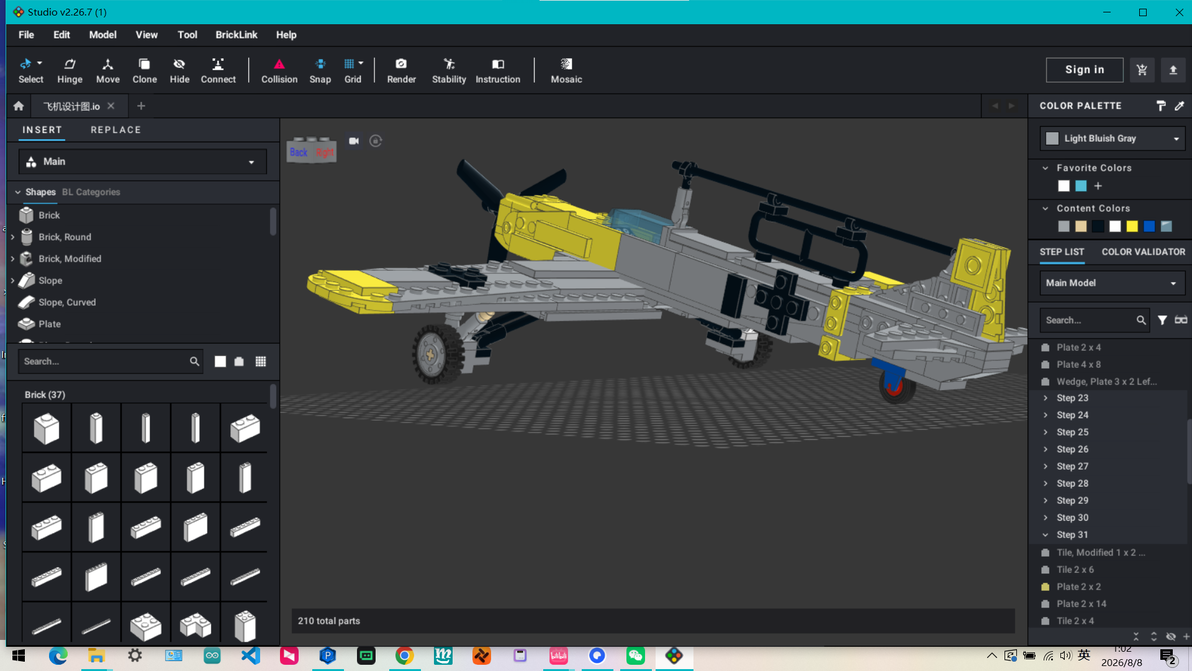Screen dimensions: 1192x671
Task: Expand the Brick, Modified category
Action: pos(12,259)
